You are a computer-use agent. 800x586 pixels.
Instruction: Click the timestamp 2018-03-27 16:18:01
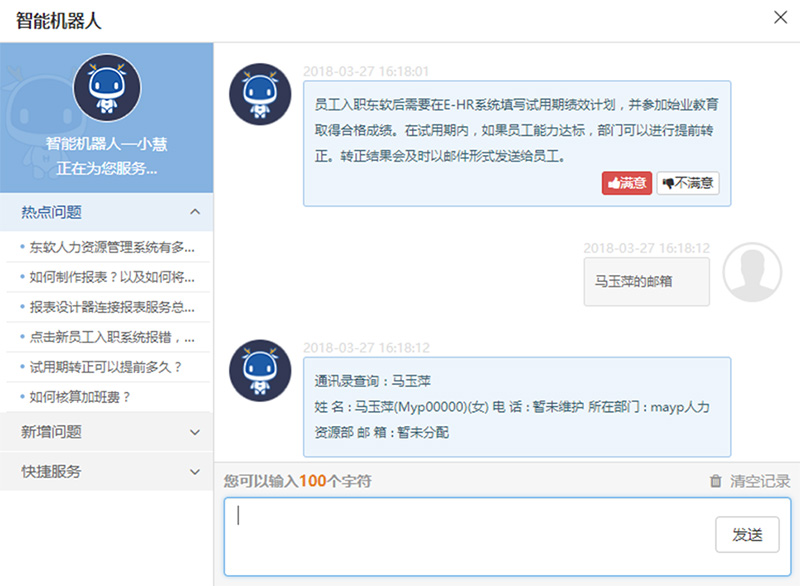(366, 71)
